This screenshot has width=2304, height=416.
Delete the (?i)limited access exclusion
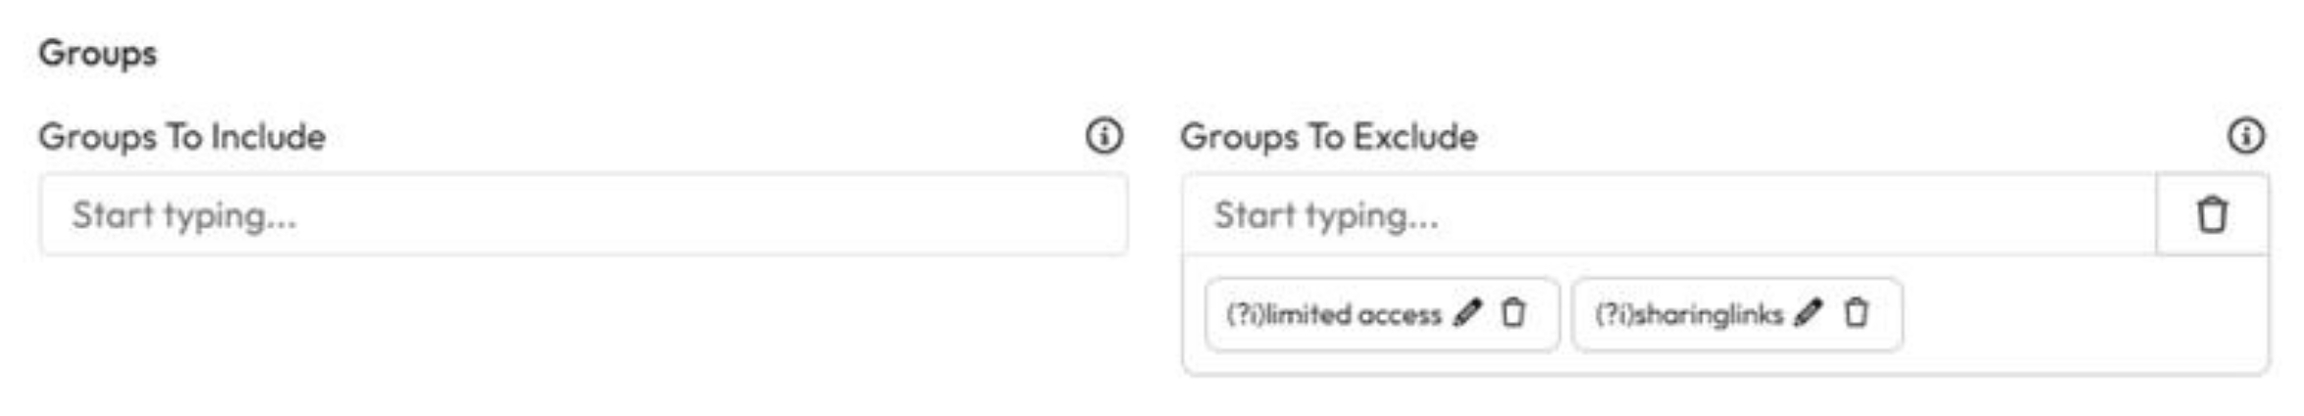pos(1514,313)
